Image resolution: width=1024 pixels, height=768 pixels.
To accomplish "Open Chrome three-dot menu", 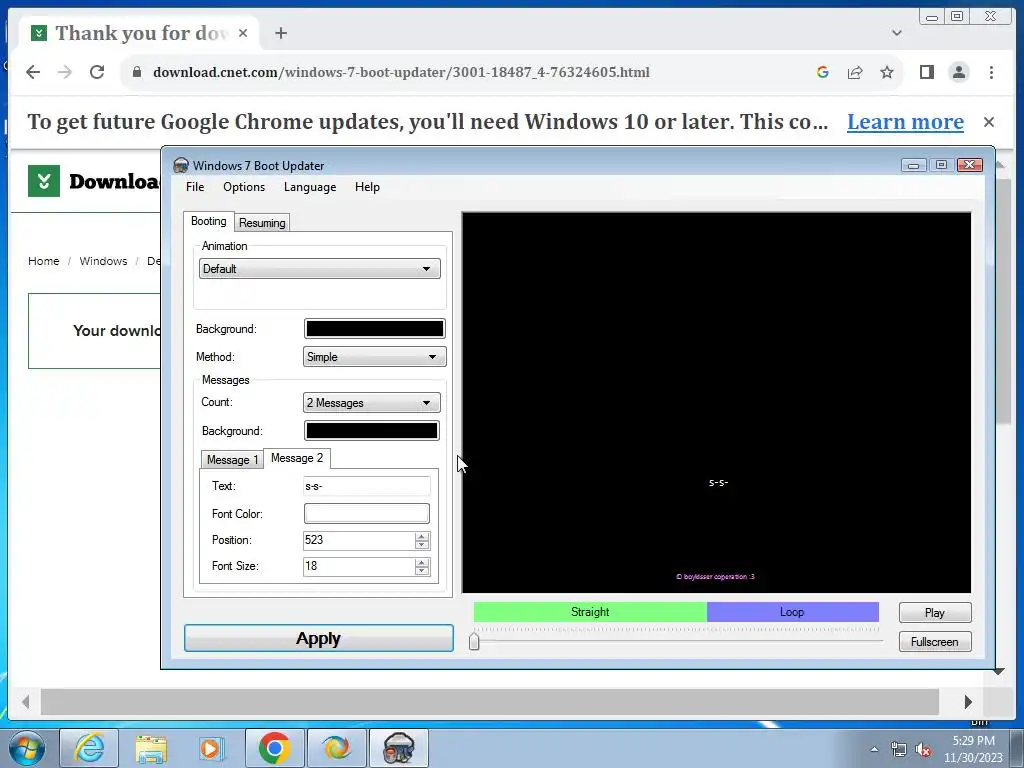I will point(991,72).
